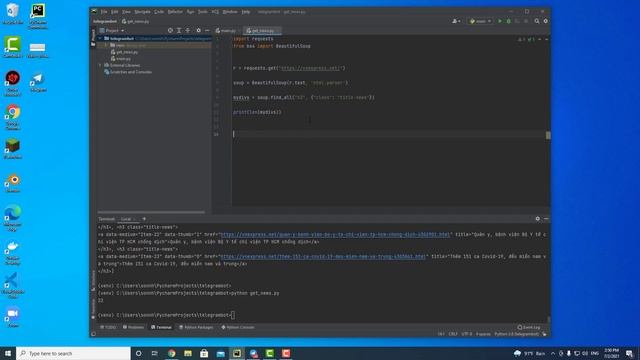Click the locate-file target icon in Project panel
This screenshot has width=640, height=360.
[x=170, y=31]
